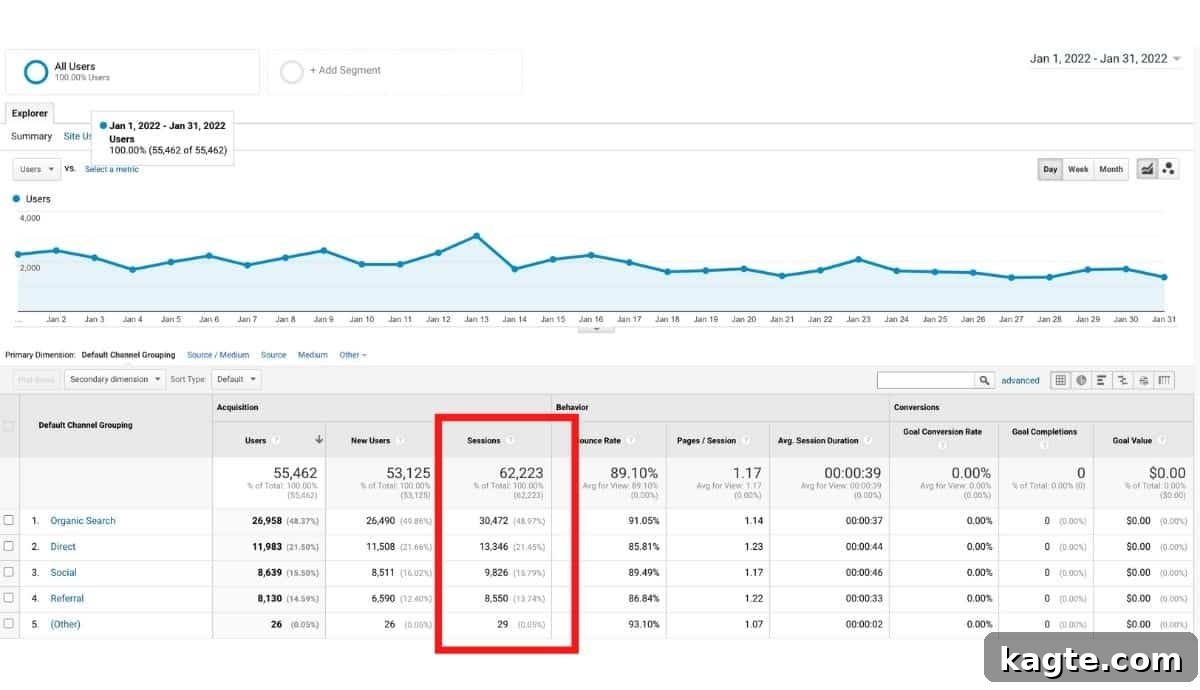Click the Users column help icon
Image resolution: width=1200 pixels, height=690 pixels.
(x=276, y=440)
